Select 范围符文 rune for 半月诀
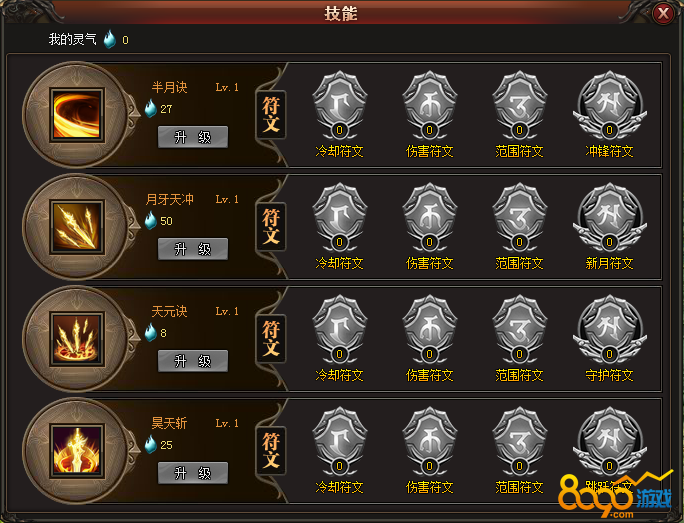 520,106
